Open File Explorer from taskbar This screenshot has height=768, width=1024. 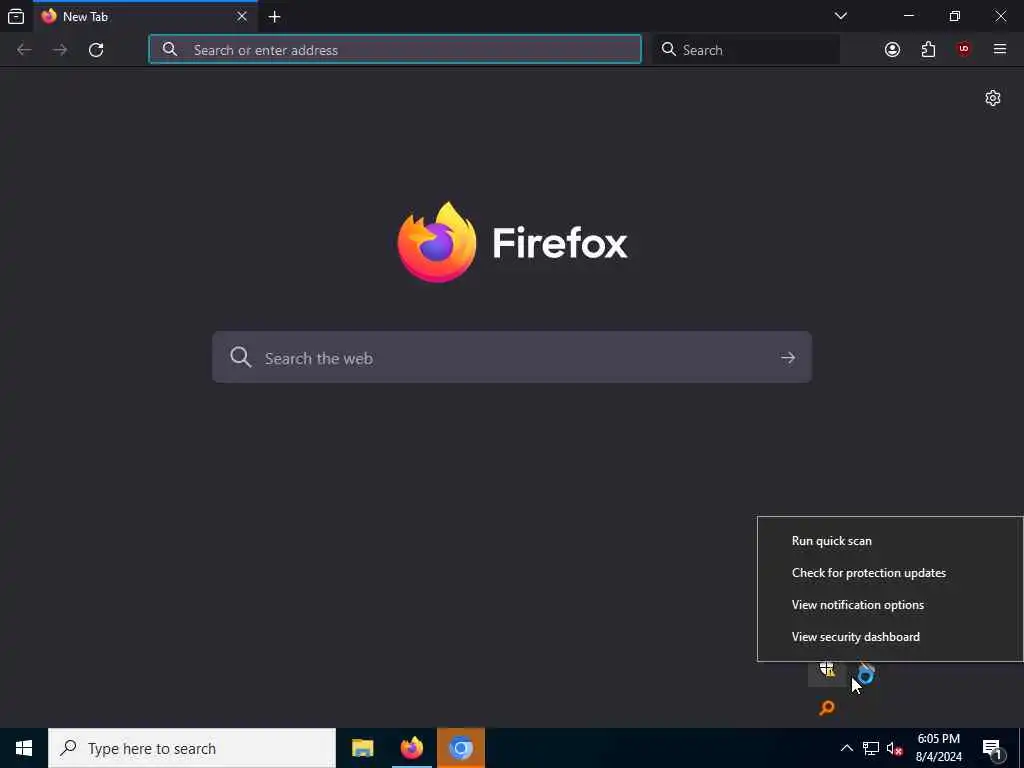(x=362, y=748)
